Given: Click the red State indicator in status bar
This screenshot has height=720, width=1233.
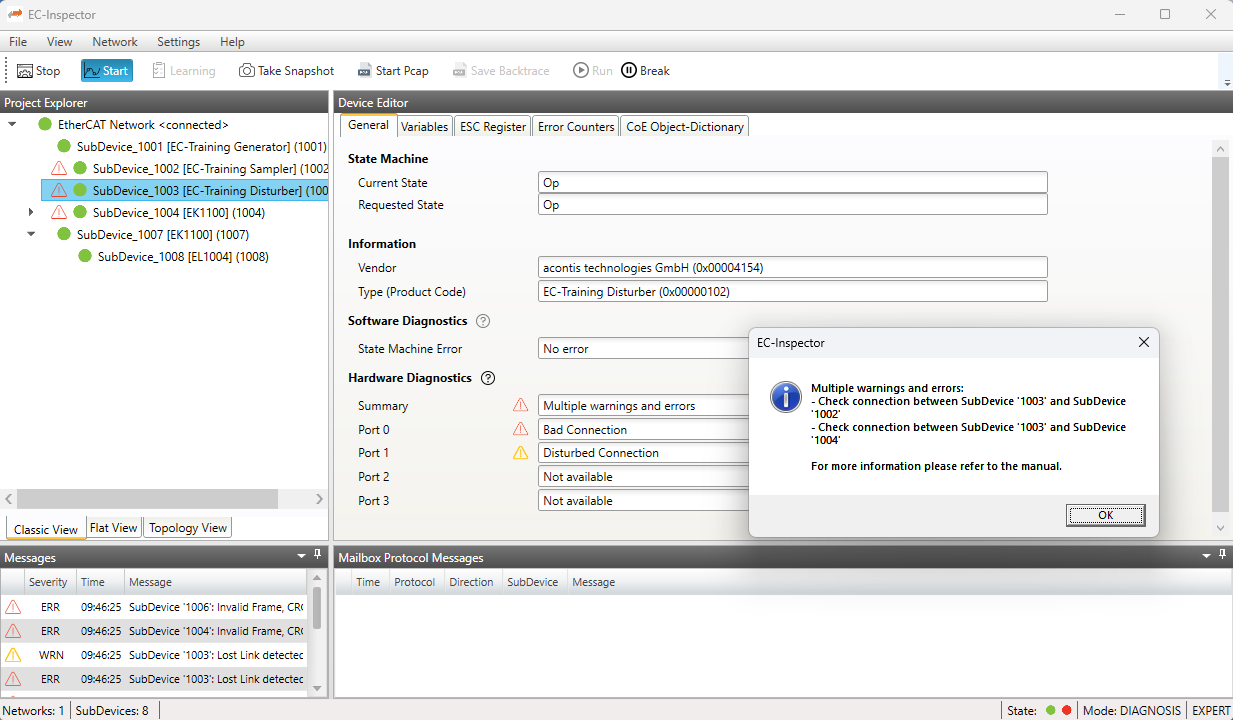Looking at the screenshot, I should (x=1067, y=710).
